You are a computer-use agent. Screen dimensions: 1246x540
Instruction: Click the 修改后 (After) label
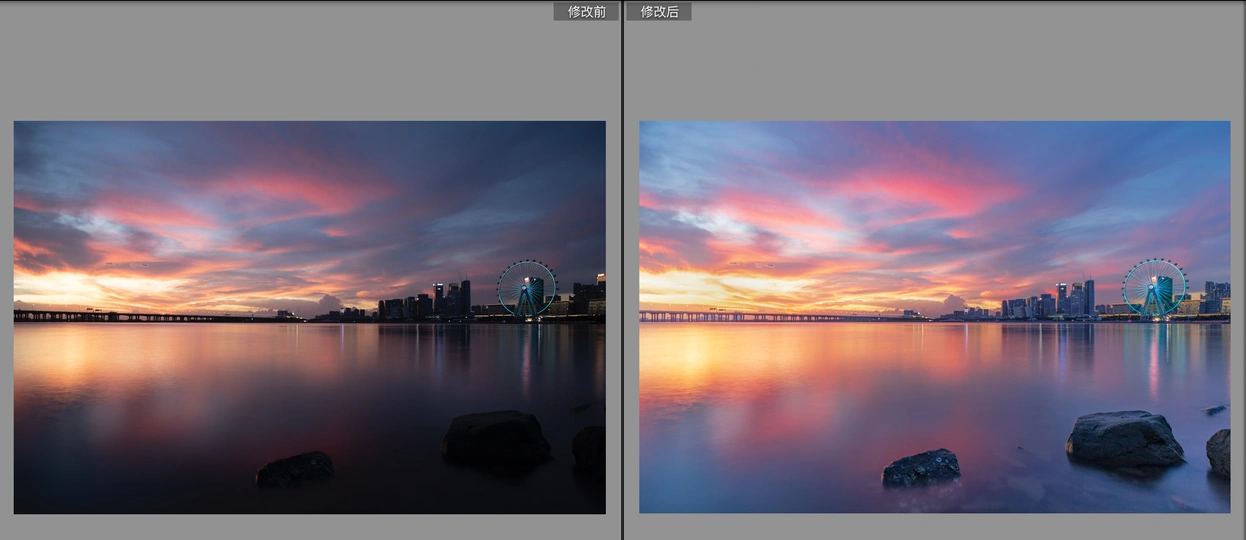[x=659, y=12]
